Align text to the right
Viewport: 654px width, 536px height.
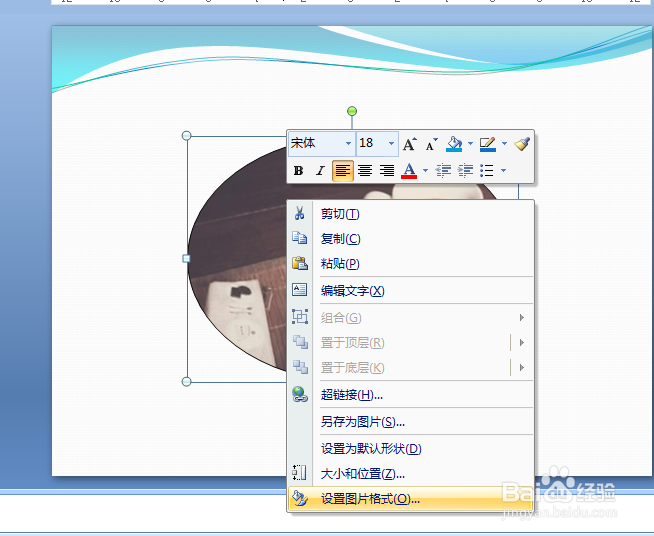pos(387,171)
